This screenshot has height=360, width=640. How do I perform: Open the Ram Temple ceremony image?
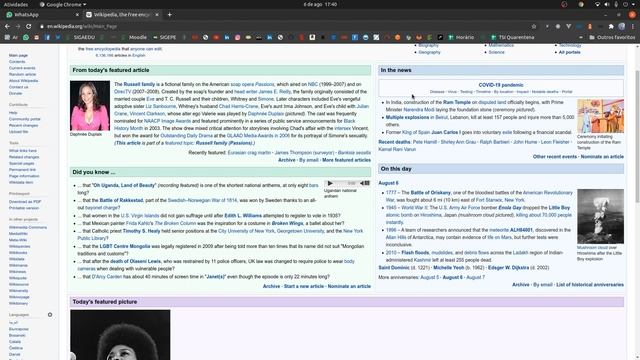600,116
